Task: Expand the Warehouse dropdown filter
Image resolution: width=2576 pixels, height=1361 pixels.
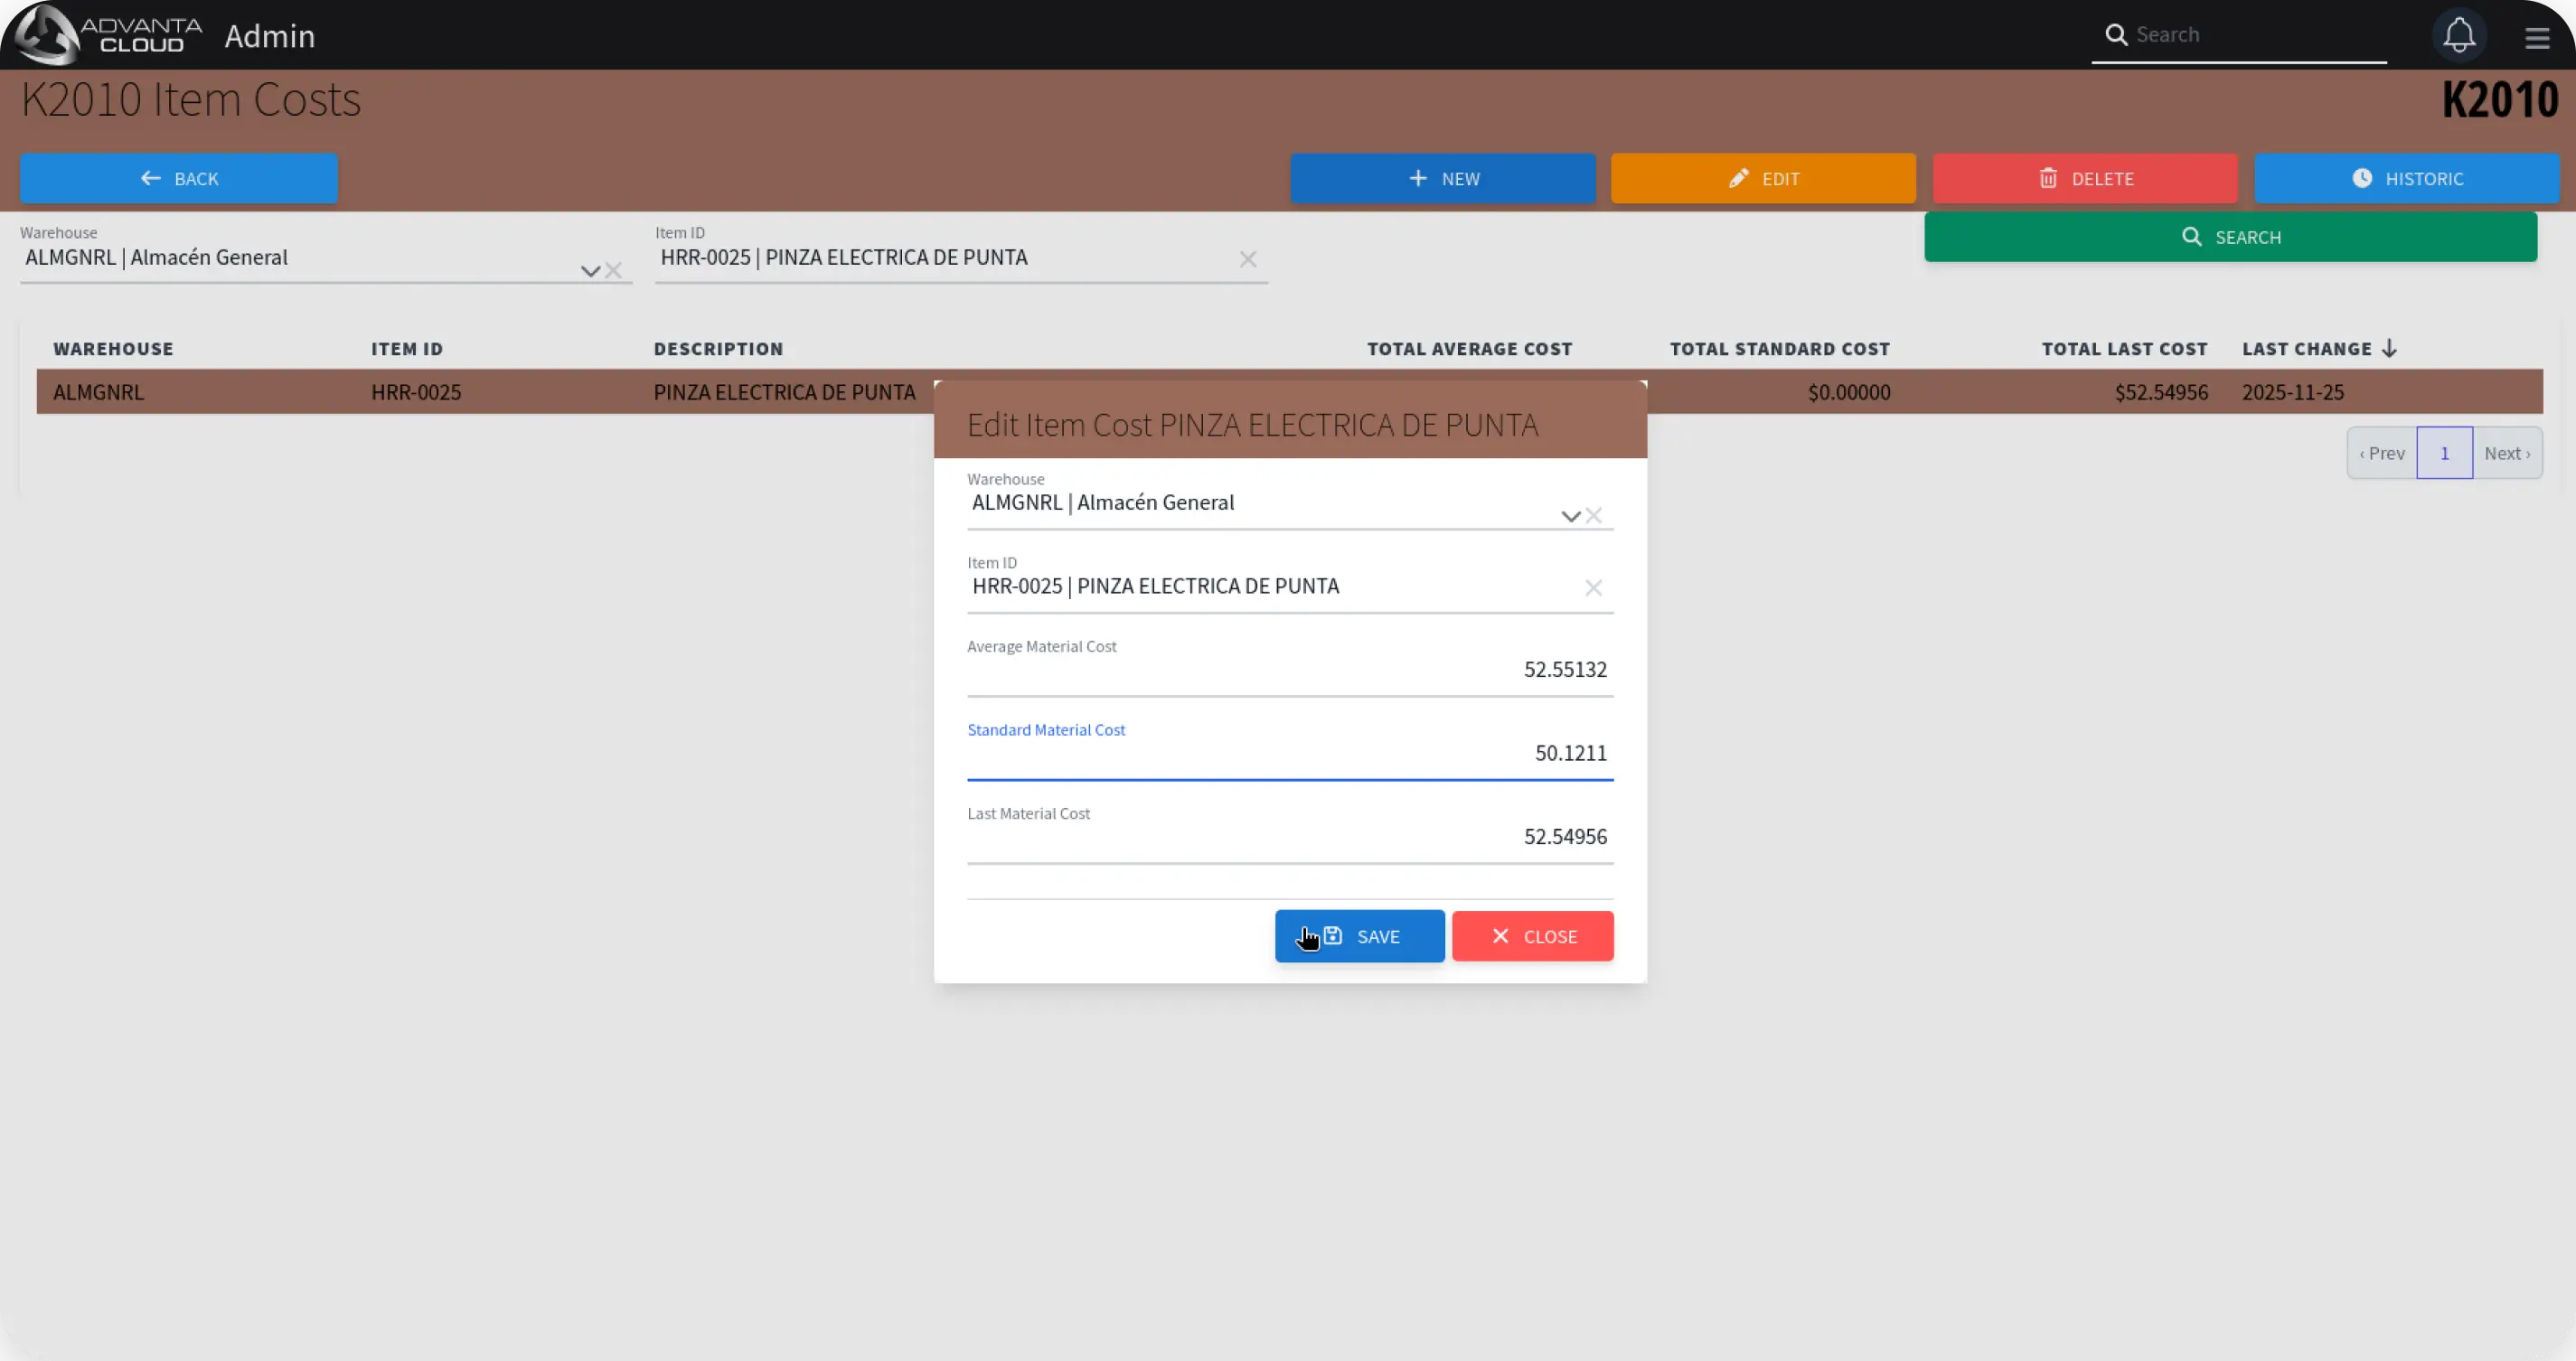Action: click(x=589, y=271)
